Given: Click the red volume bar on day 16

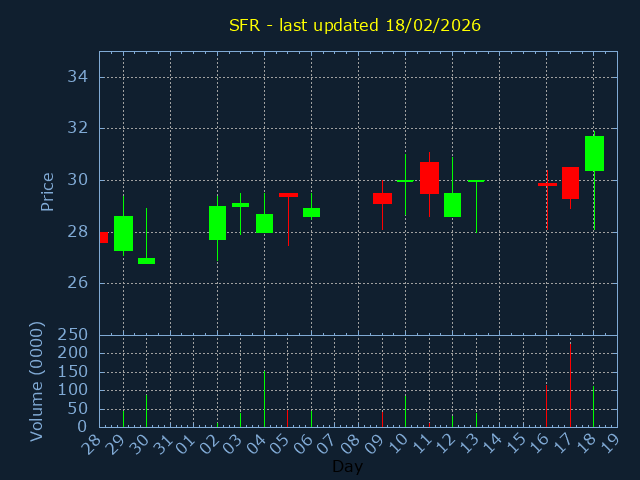Looking at the screenshot, I should pos(546,405).
